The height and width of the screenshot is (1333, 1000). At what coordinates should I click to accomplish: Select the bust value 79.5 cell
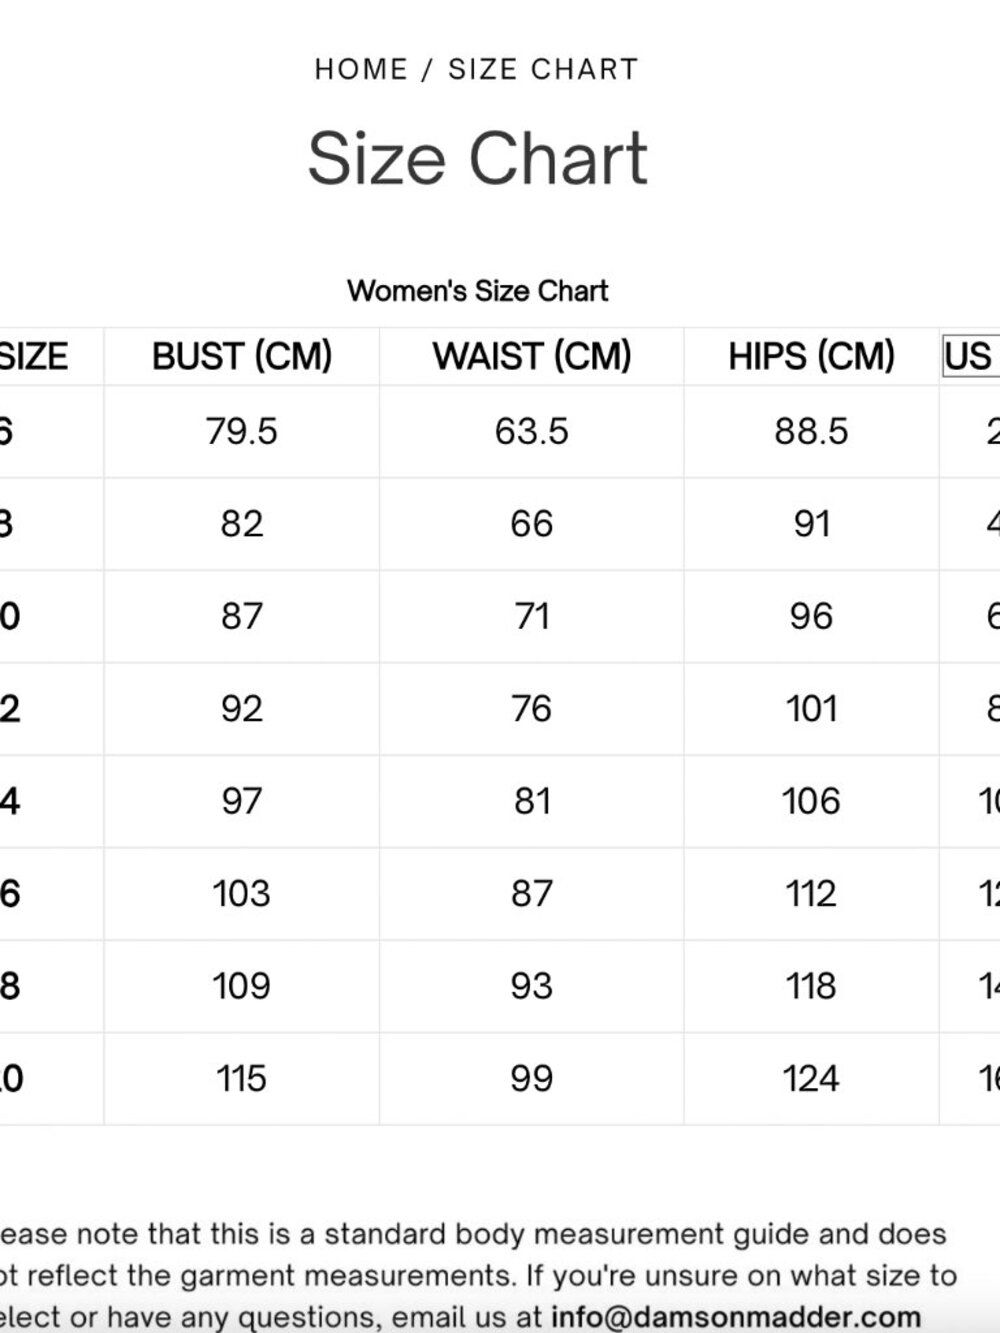click(242, 431)
